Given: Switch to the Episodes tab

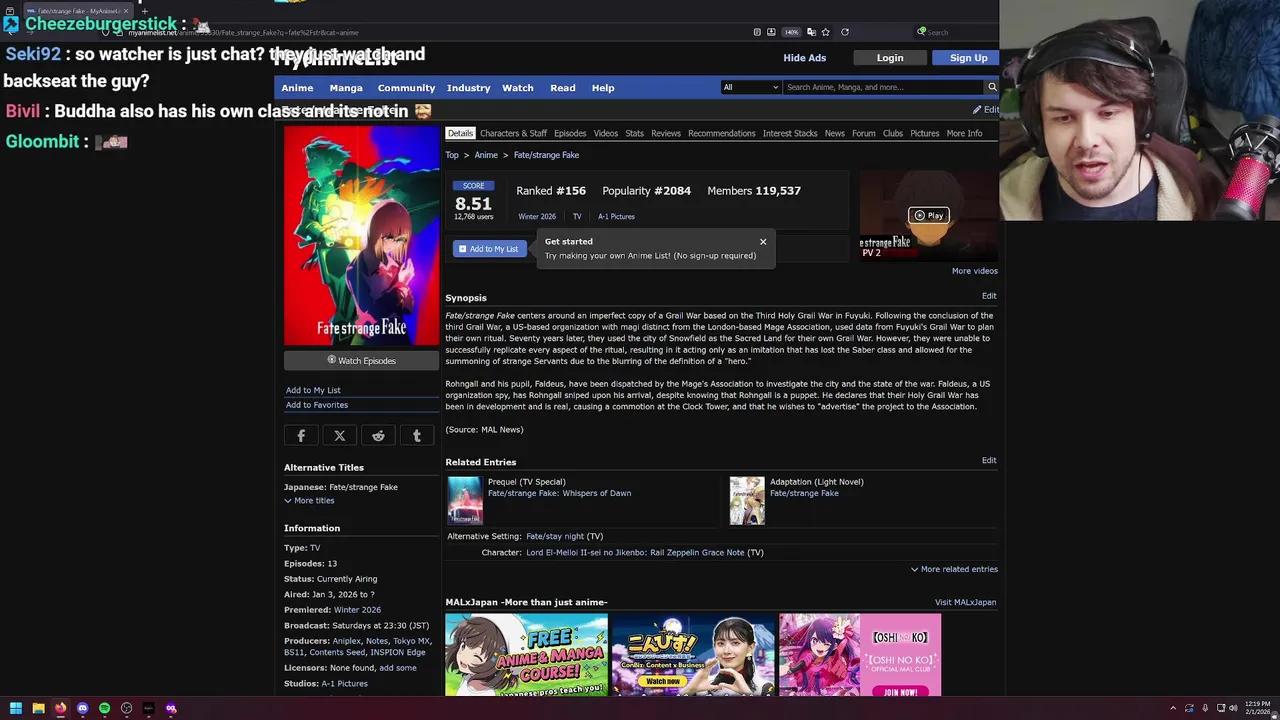Looking at the screenshot, I should coord(570,133).
